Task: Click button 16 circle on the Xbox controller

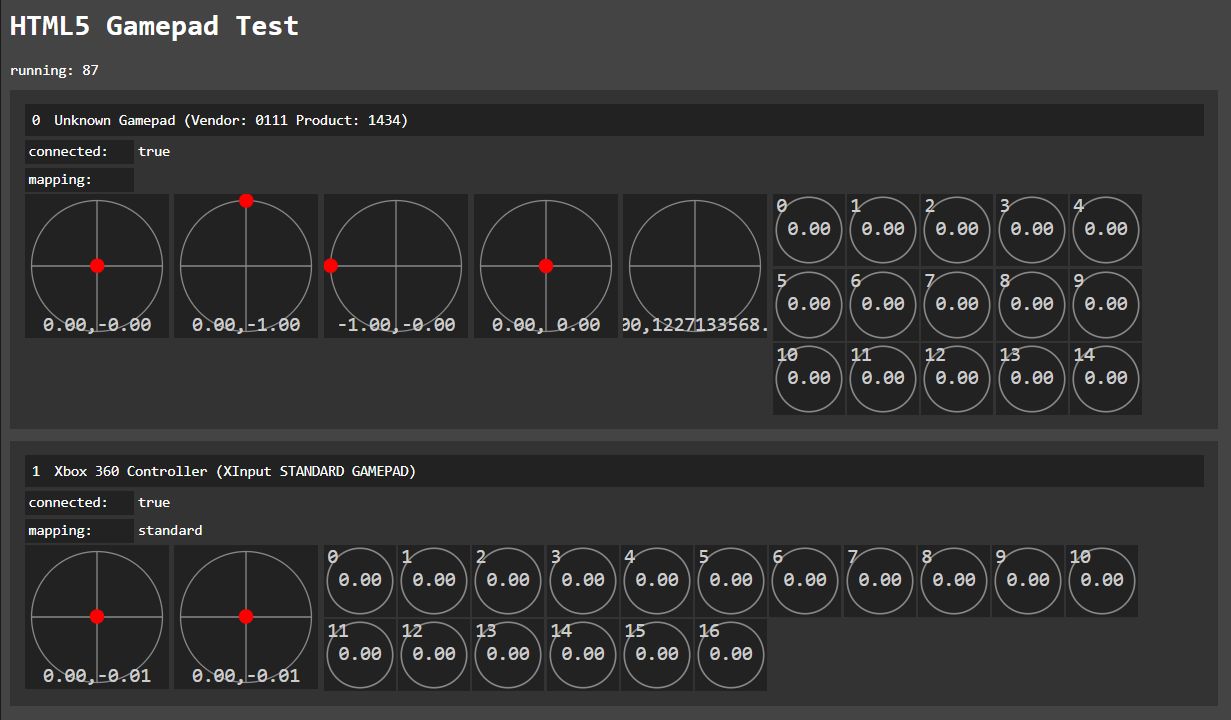Action: (x=731, y=654)
